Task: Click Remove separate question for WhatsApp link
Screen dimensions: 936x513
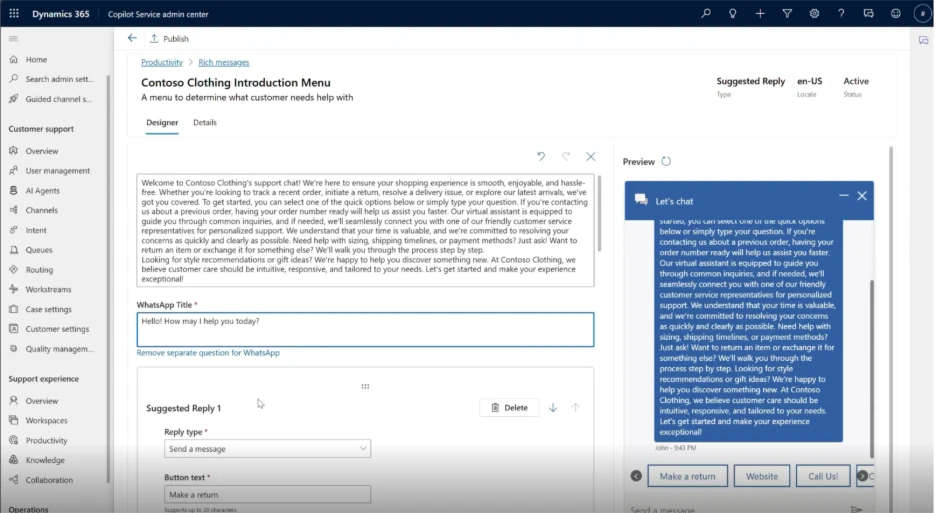Action: tap(208, 353)
